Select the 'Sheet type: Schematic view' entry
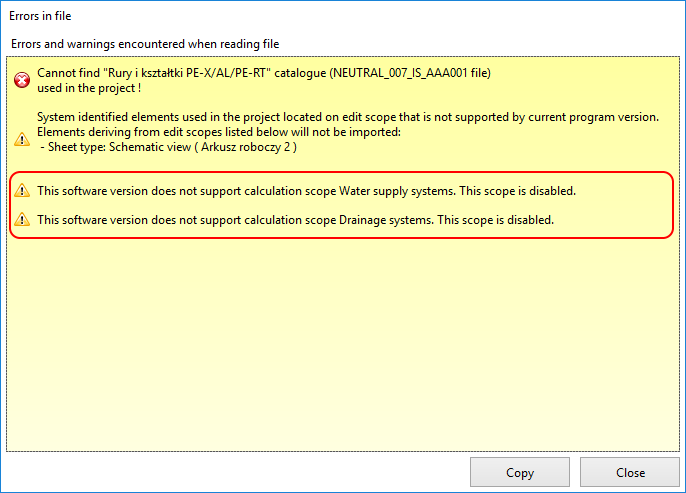This screenshot has height=493, width=686. click(168, 147)
